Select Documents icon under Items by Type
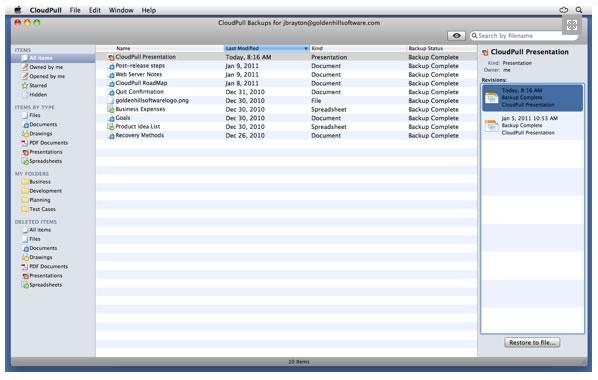 click(x=25, y=125)
